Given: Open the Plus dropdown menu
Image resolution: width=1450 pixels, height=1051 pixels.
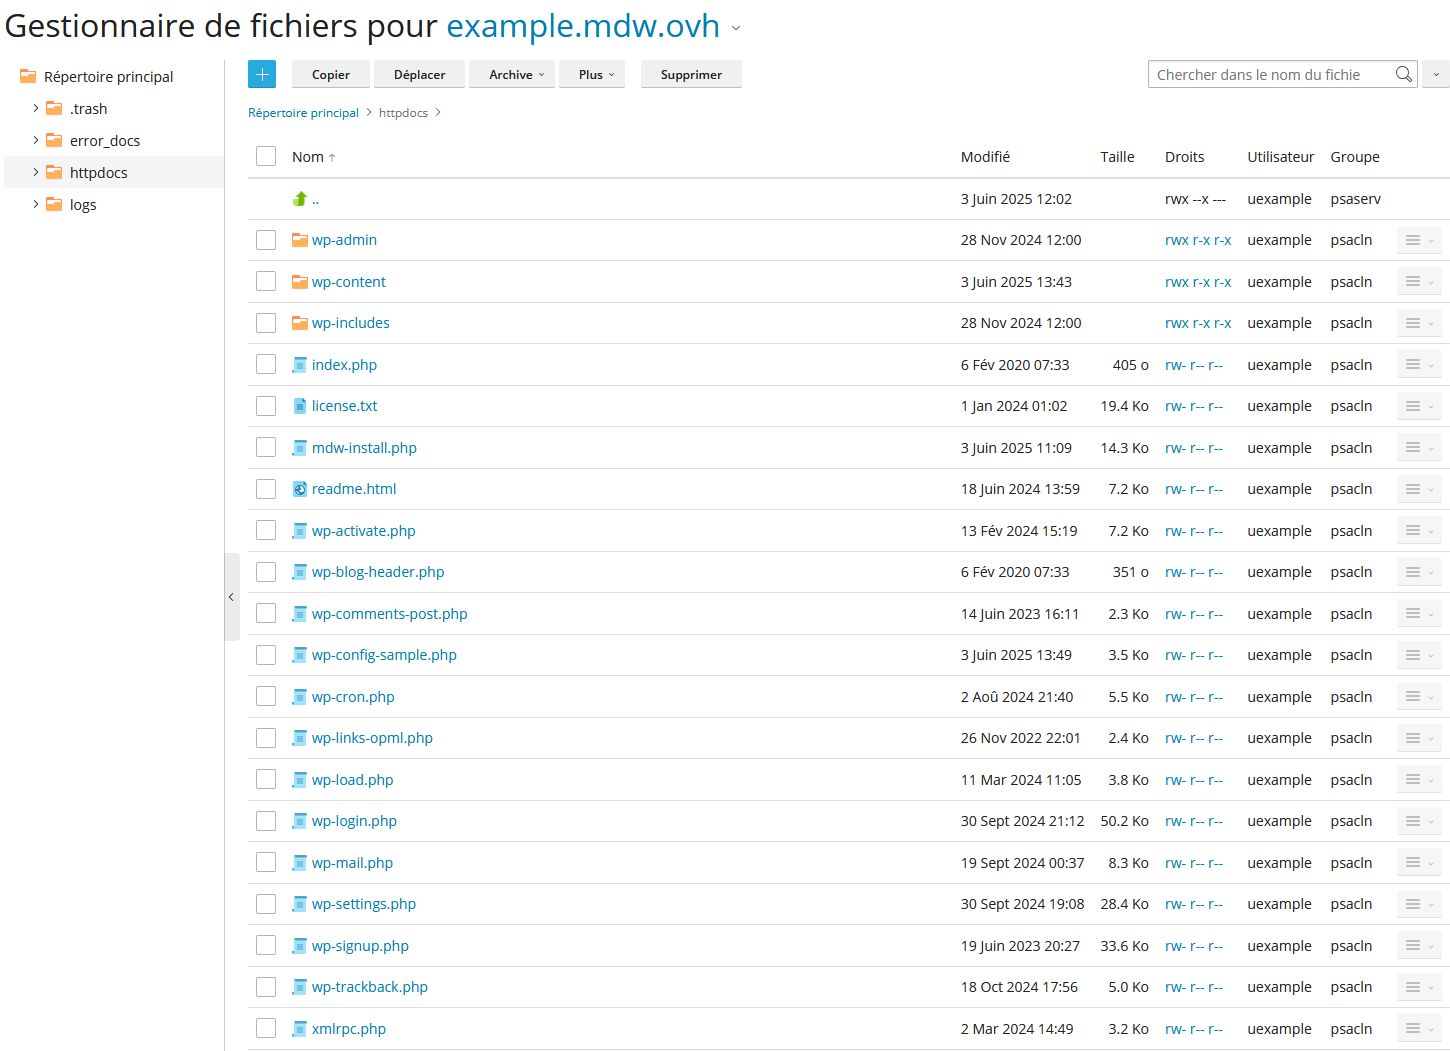Looking at the screenshot, I should (596, 75).
